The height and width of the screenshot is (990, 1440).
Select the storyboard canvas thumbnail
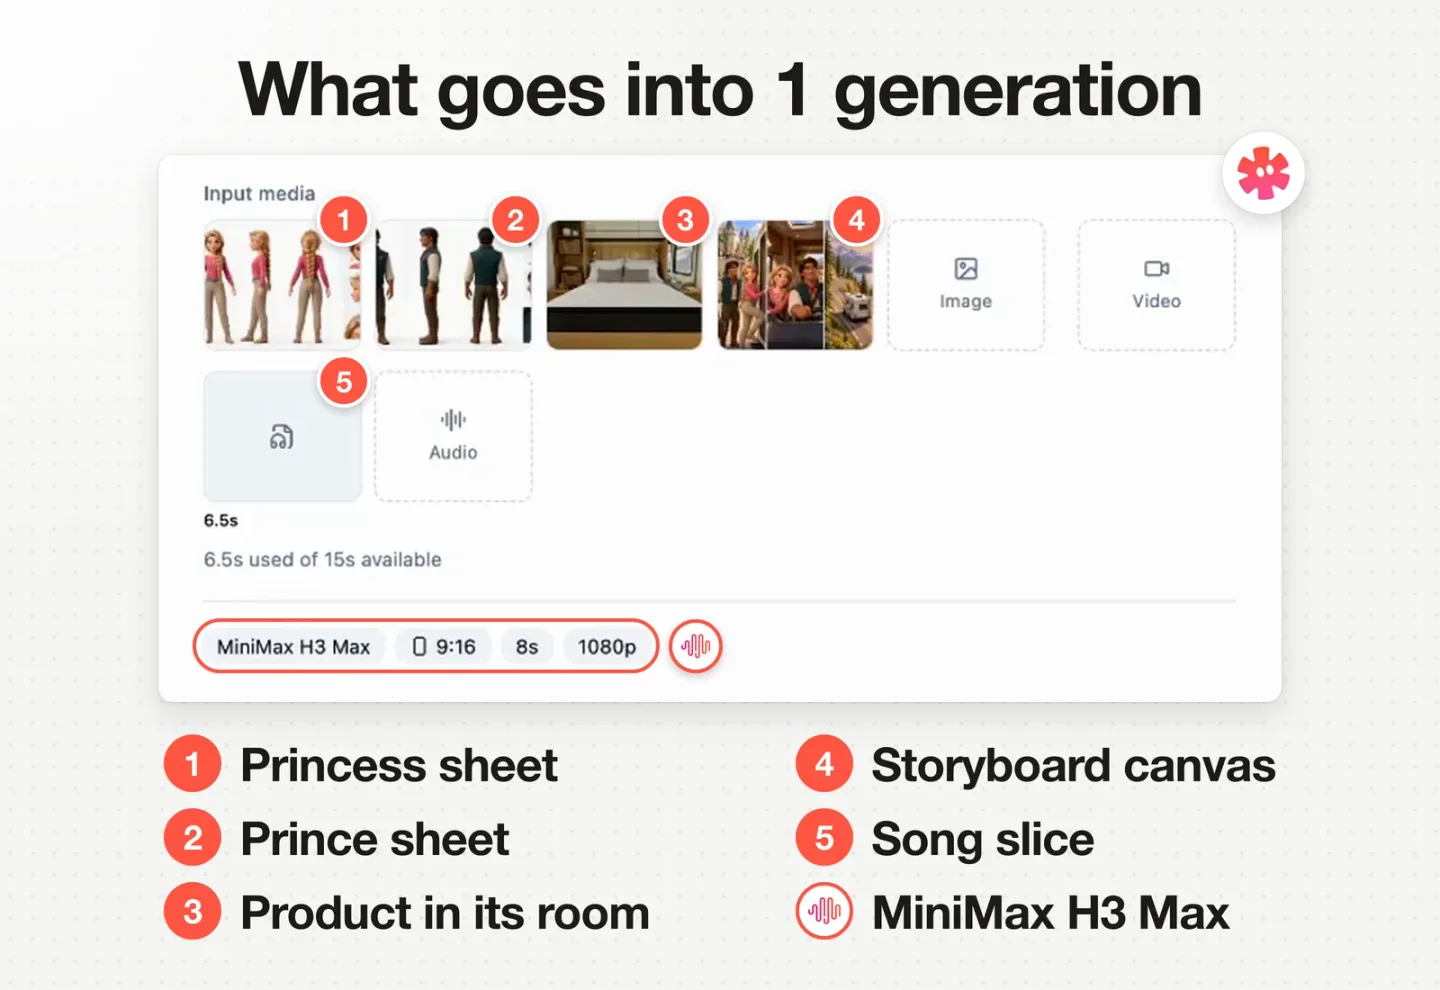[x=795, y=285]
